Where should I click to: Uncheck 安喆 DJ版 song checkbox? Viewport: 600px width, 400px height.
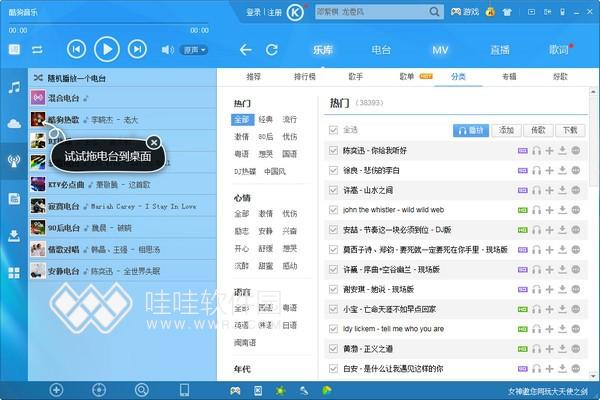tap(333, 230)
